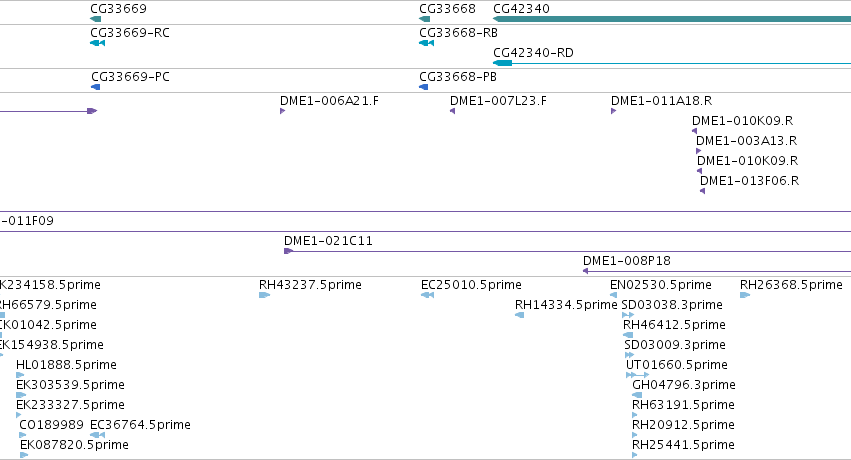
Task: Click the CG33668-PB blue arrow glyph
Action: (x=424, y=87)
